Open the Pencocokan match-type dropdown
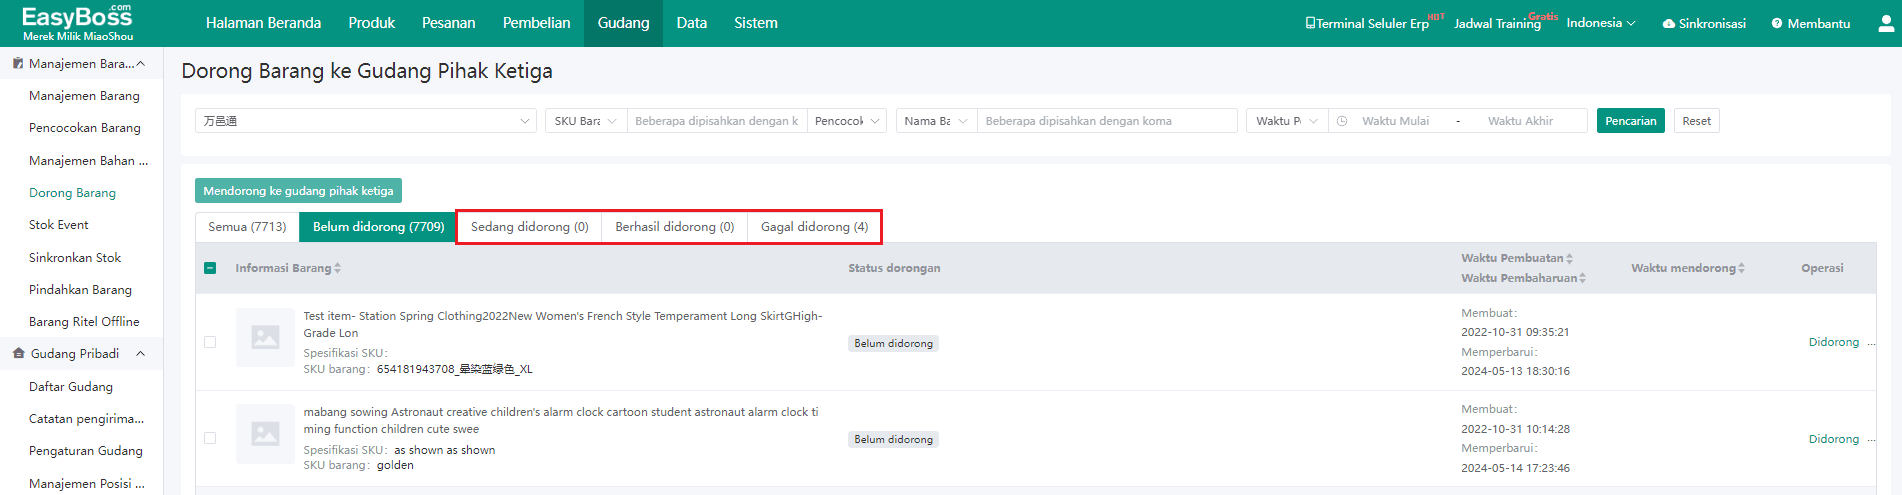Image resolution: width=1902 pixels, height=495 pixels. (x=847, y=121)
